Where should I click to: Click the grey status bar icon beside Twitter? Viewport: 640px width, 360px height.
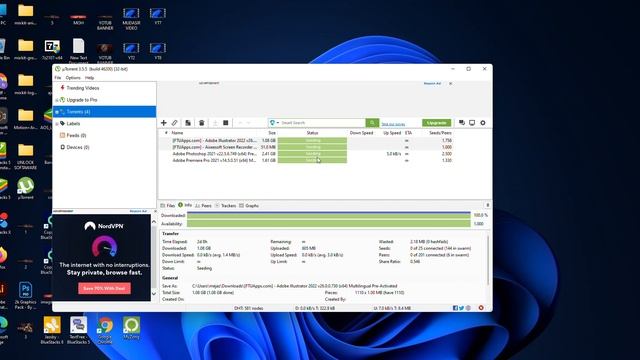pos(468,308)
